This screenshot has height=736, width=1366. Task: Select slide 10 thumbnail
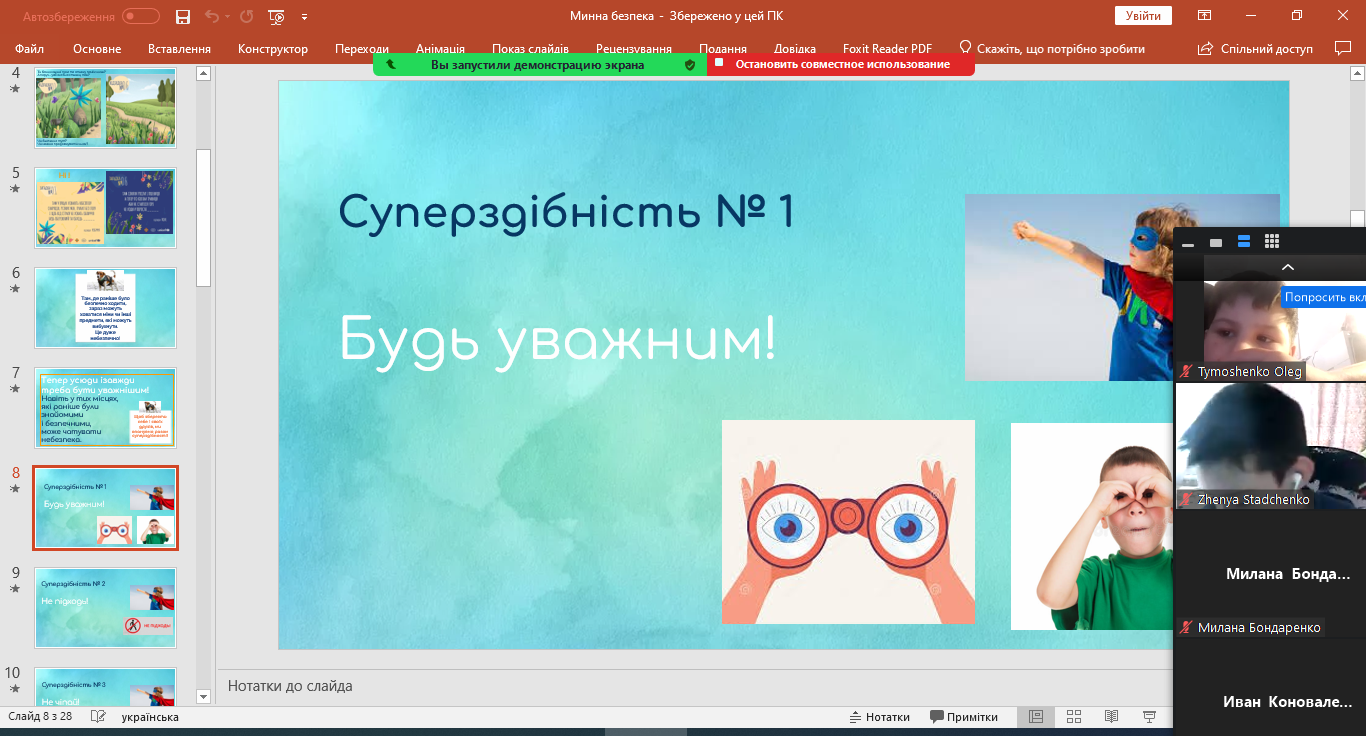tap(105, 686)
